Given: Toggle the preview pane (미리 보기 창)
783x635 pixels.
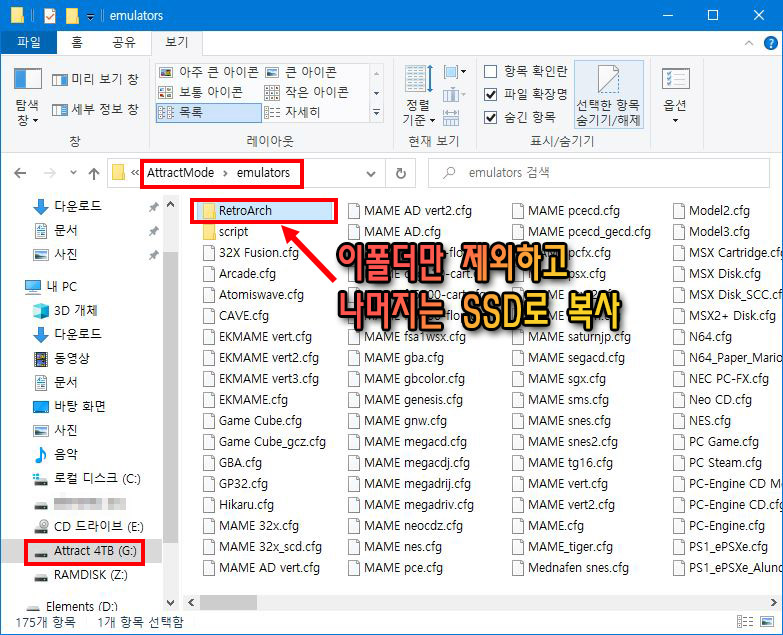Looking at the screenshot, I should coord(95,79).
